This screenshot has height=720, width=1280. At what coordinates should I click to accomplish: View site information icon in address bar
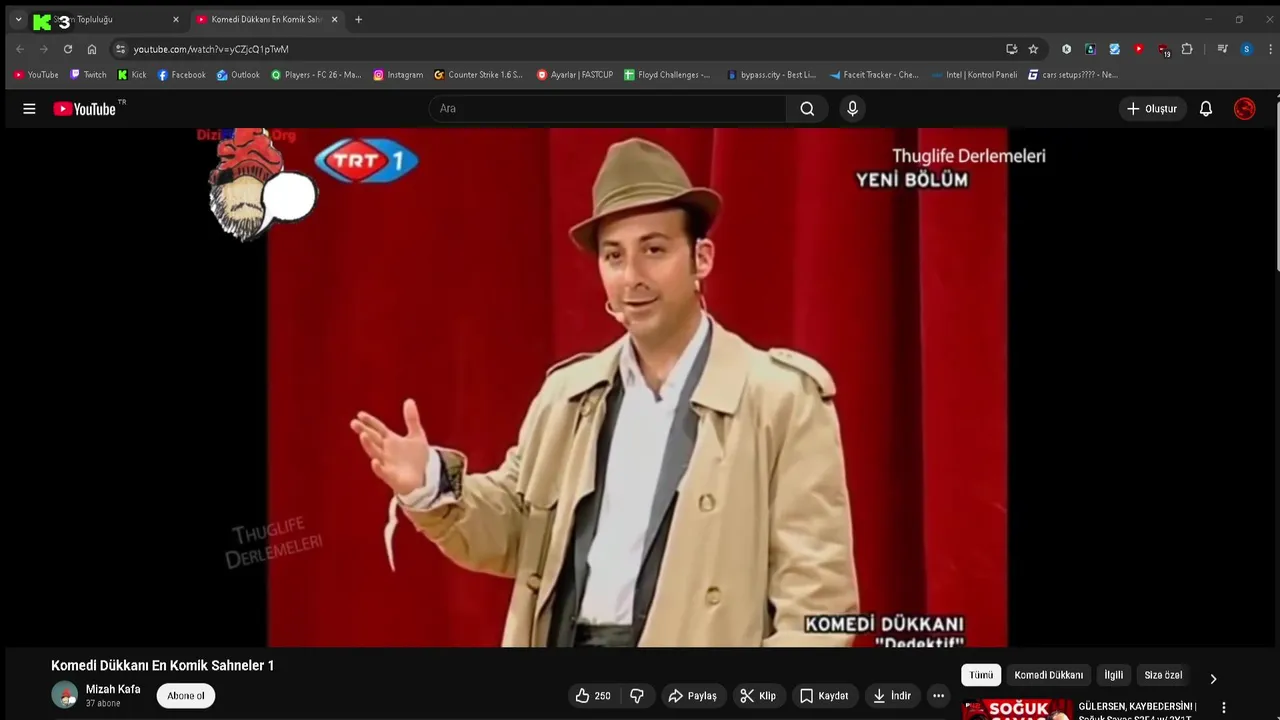point(120,49)
